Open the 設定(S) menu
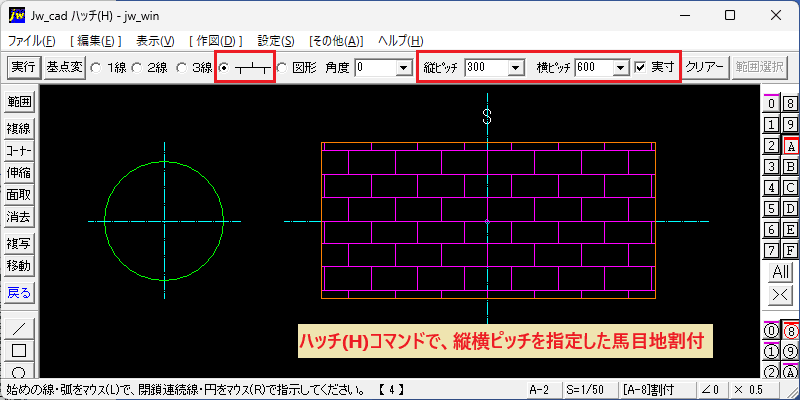This screenshot has height=400, width=800. pos(276,41)
